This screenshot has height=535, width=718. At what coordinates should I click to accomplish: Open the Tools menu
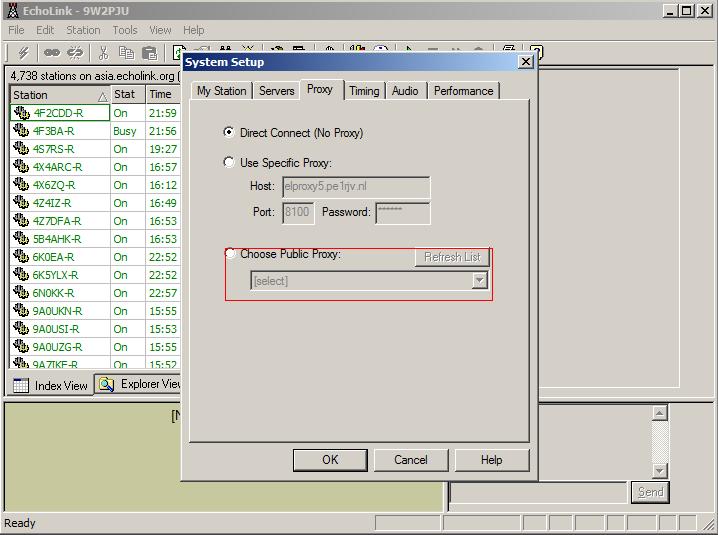click(x=125, y=30)
